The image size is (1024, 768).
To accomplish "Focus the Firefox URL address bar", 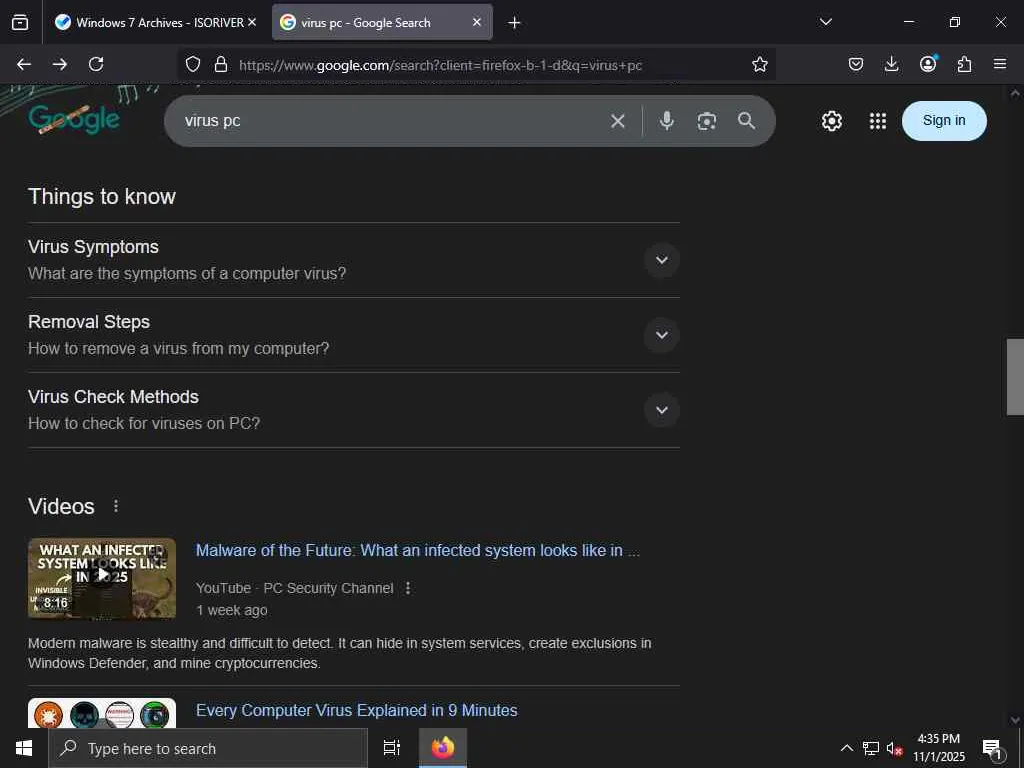I will pos(477,65).
